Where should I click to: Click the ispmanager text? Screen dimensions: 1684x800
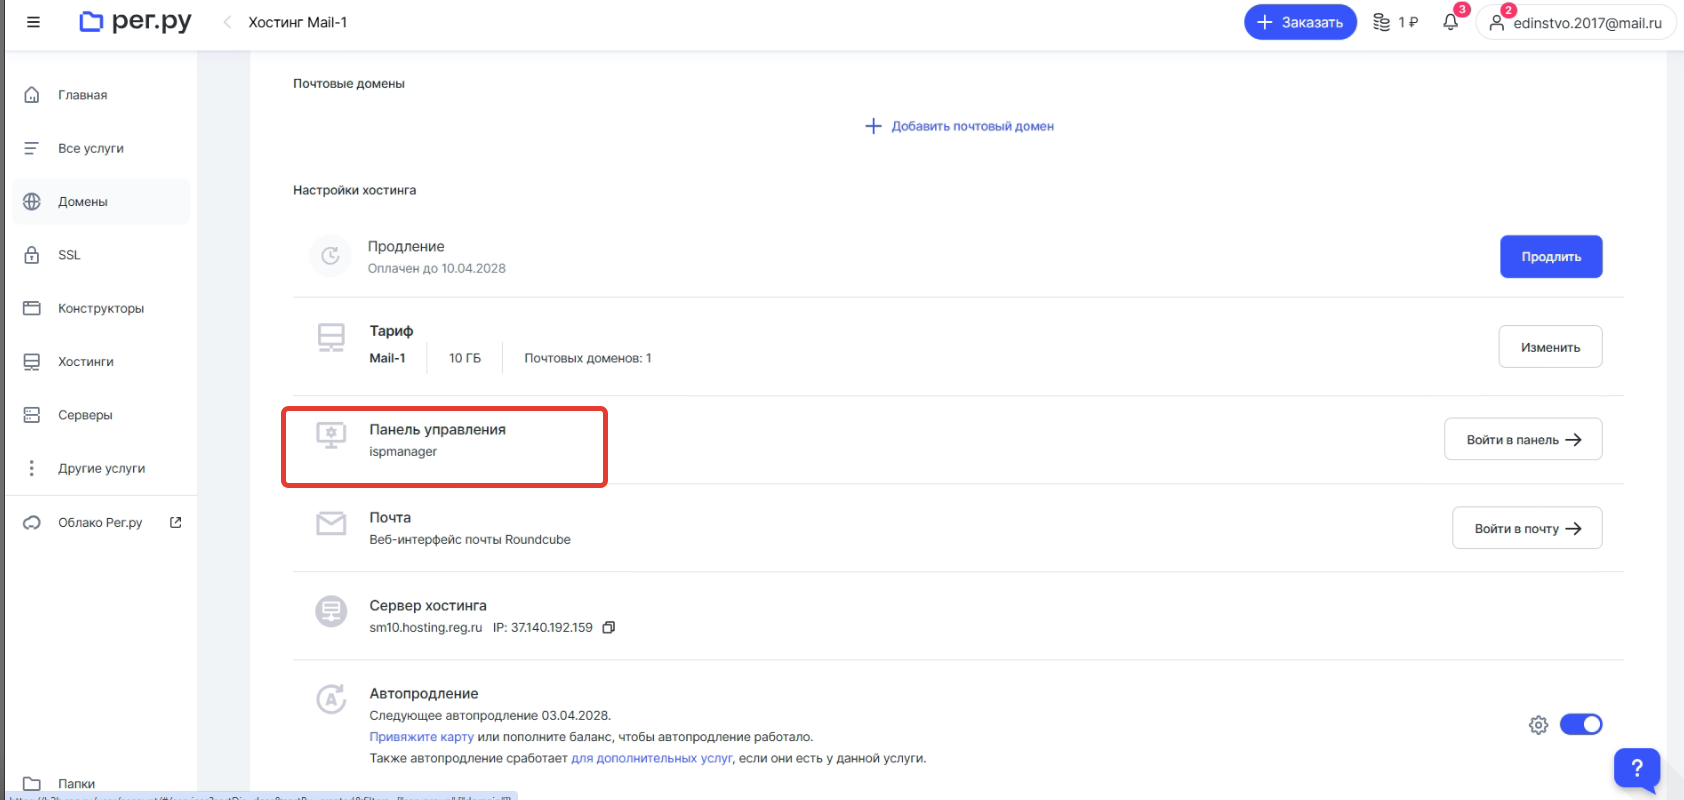403,452
